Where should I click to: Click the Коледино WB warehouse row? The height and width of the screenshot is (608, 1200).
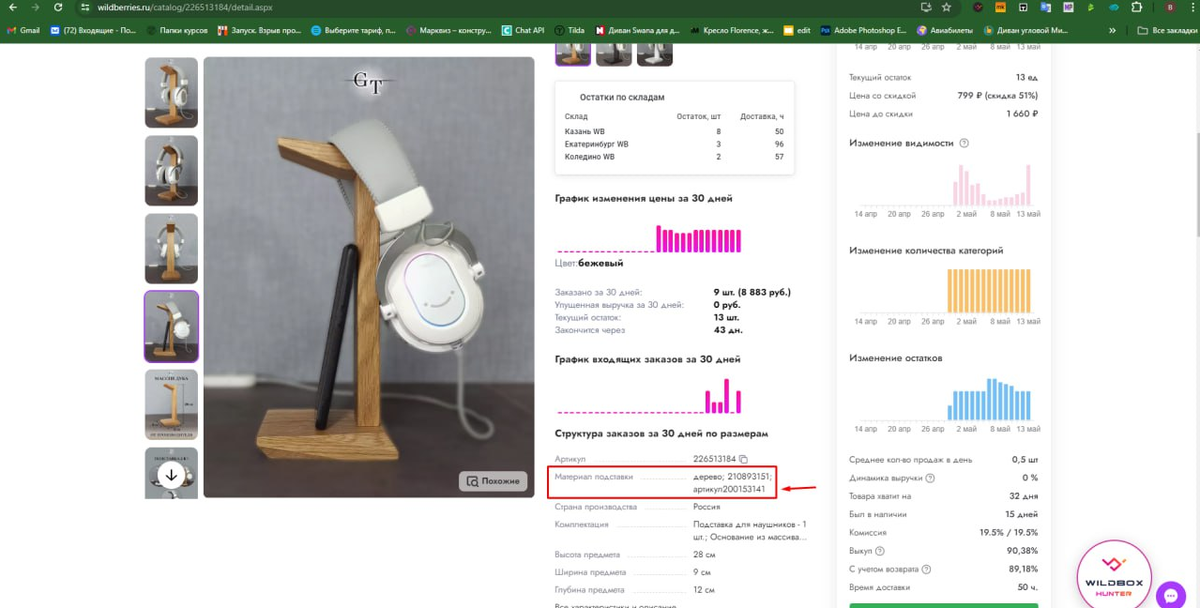tap(674, 157)
